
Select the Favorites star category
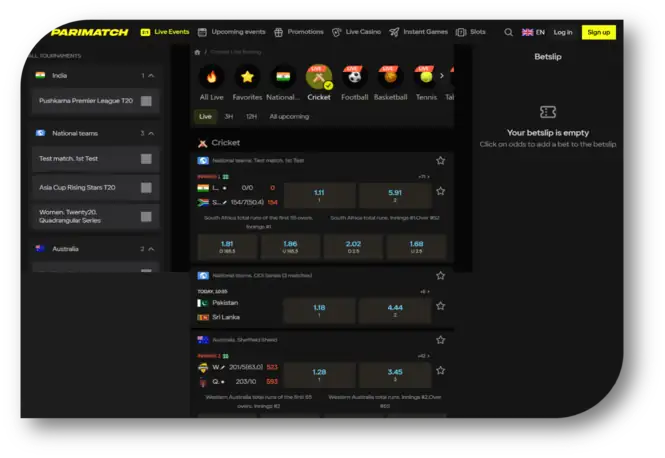[247, 77]
